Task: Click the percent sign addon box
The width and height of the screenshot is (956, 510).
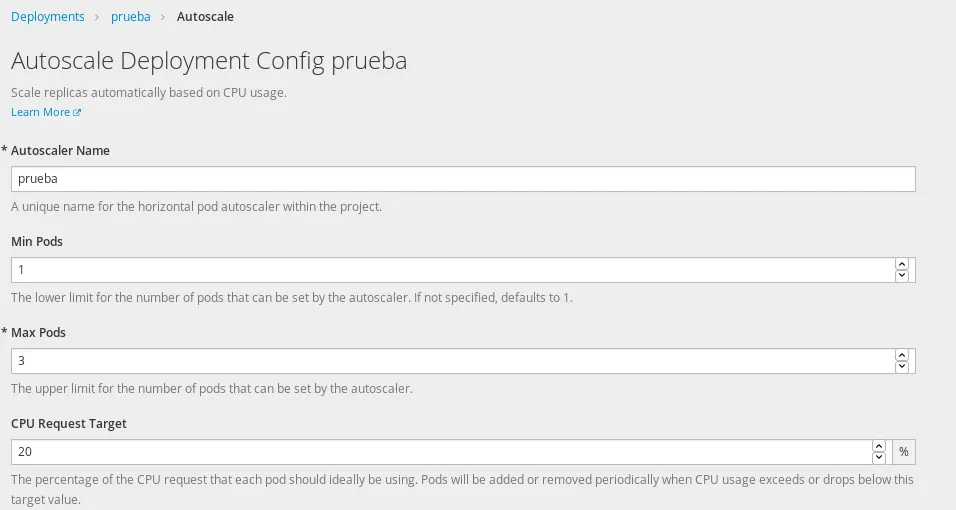Action: tap(903, 452)
